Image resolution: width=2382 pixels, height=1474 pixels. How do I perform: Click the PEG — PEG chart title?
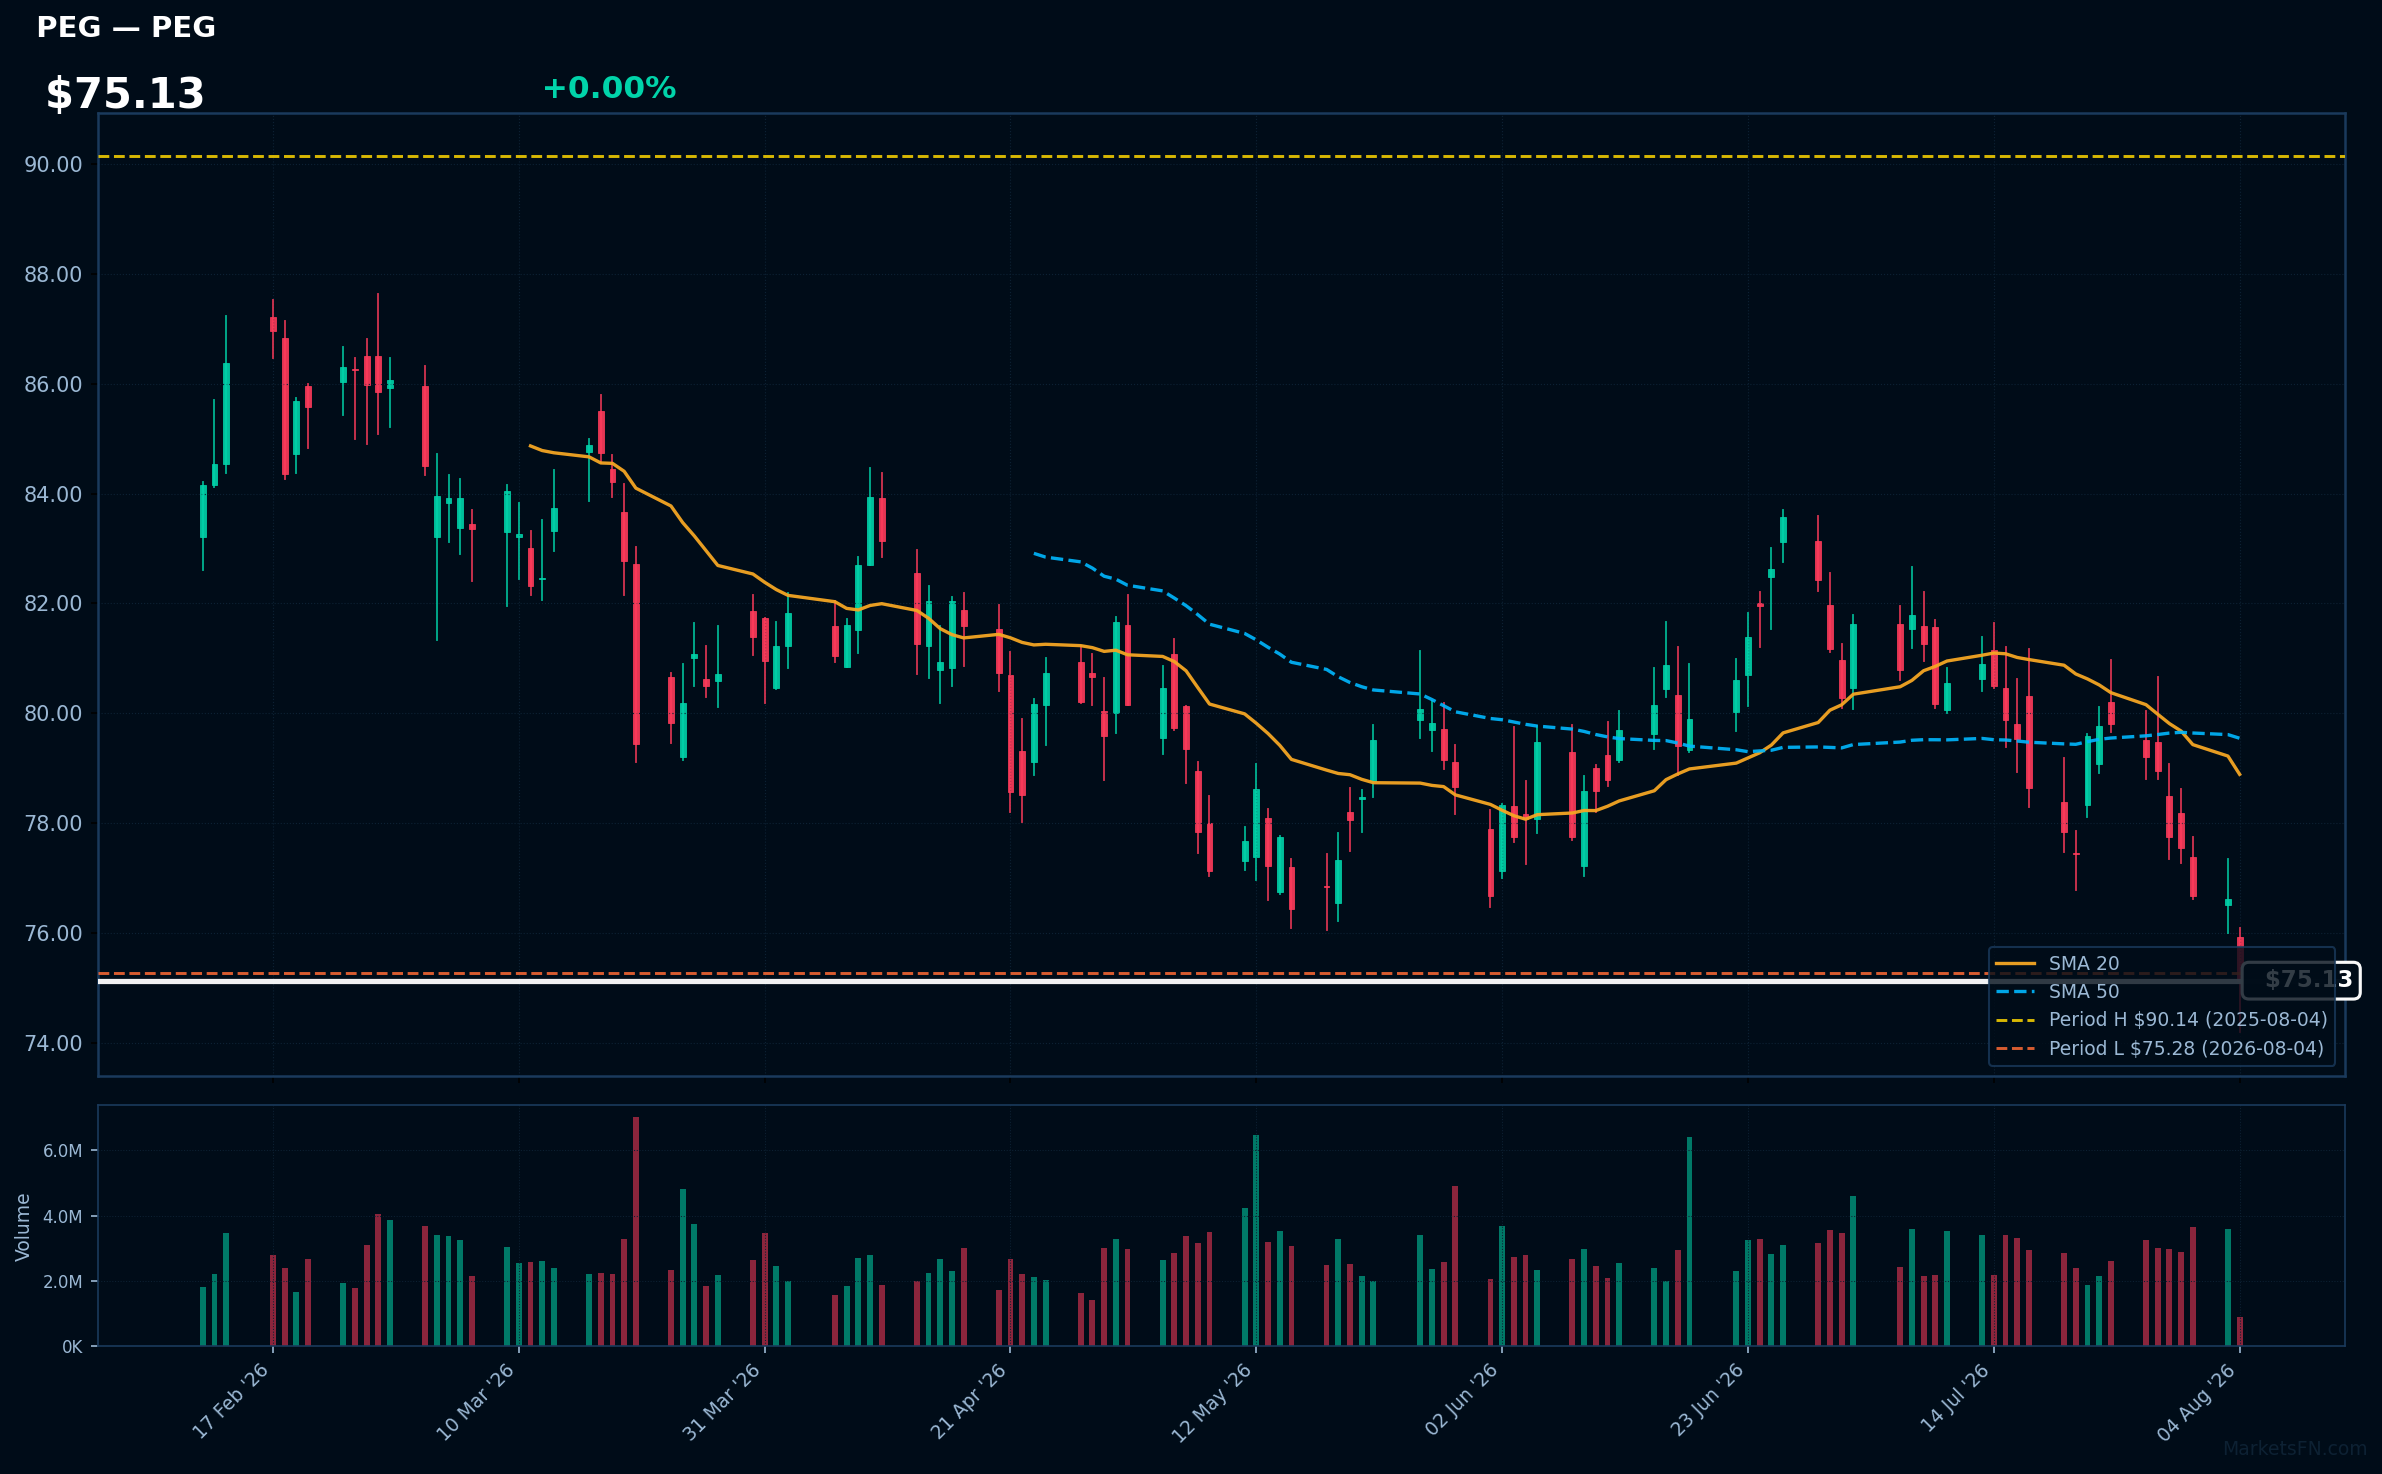[126, 28]
